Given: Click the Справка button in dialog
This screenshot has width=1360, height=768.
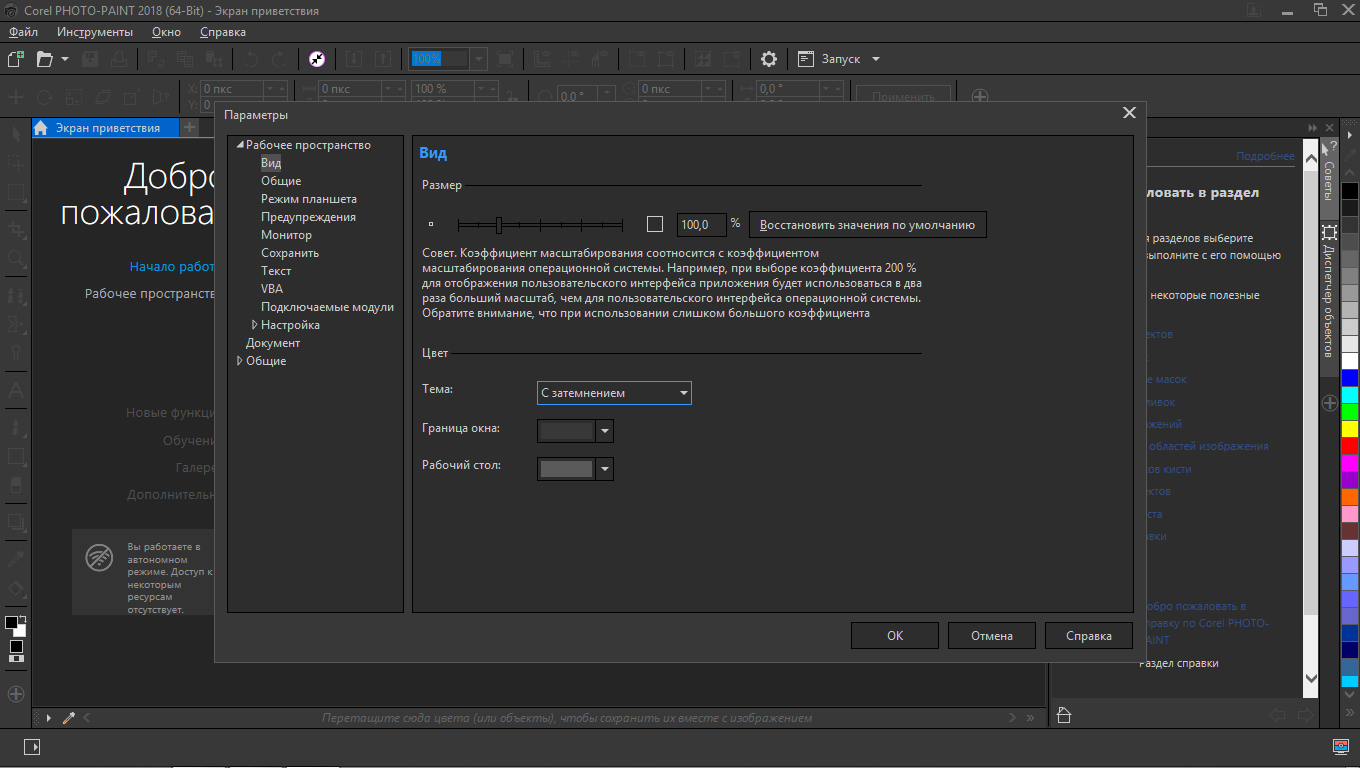Looking at the screenshot, I should coord(1089,635).
